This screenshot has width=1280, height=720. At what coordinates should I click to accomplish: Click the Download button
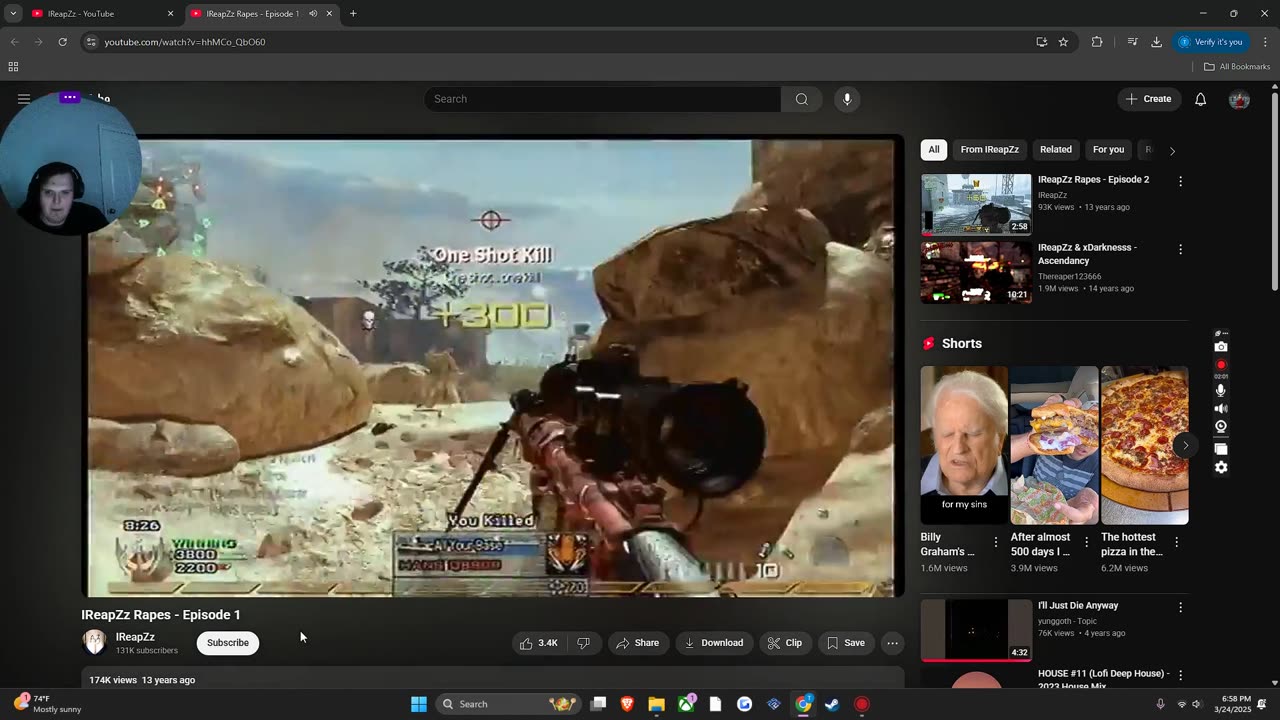click(714, 643)
